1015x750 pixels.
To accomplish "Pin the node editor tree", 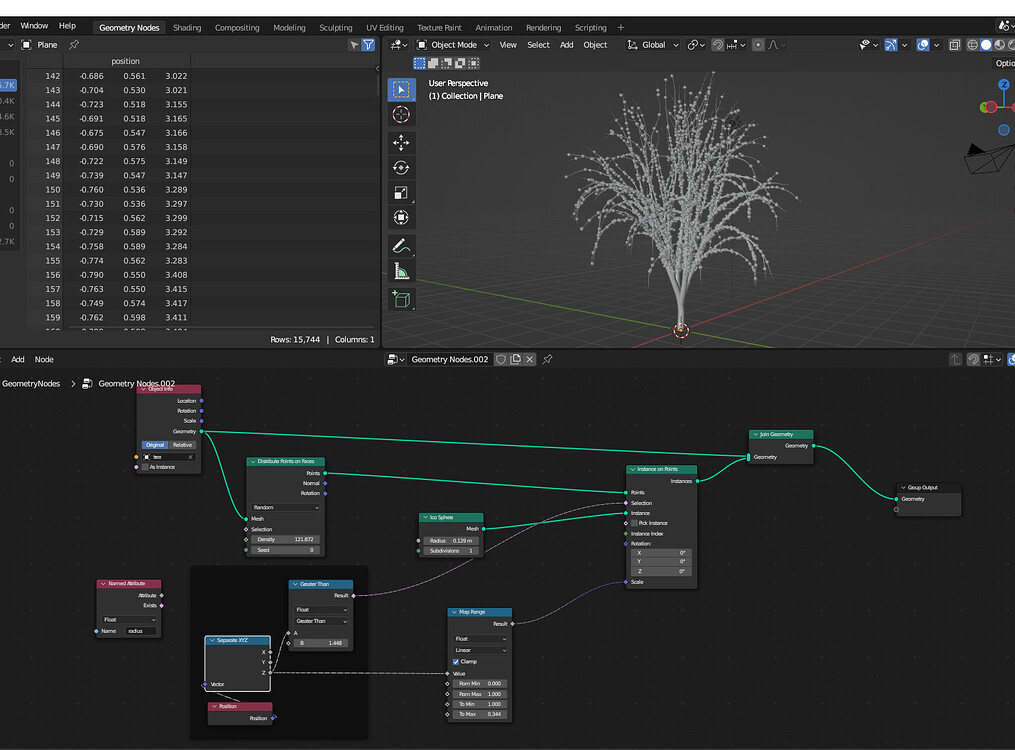I will tap(548, 359).
